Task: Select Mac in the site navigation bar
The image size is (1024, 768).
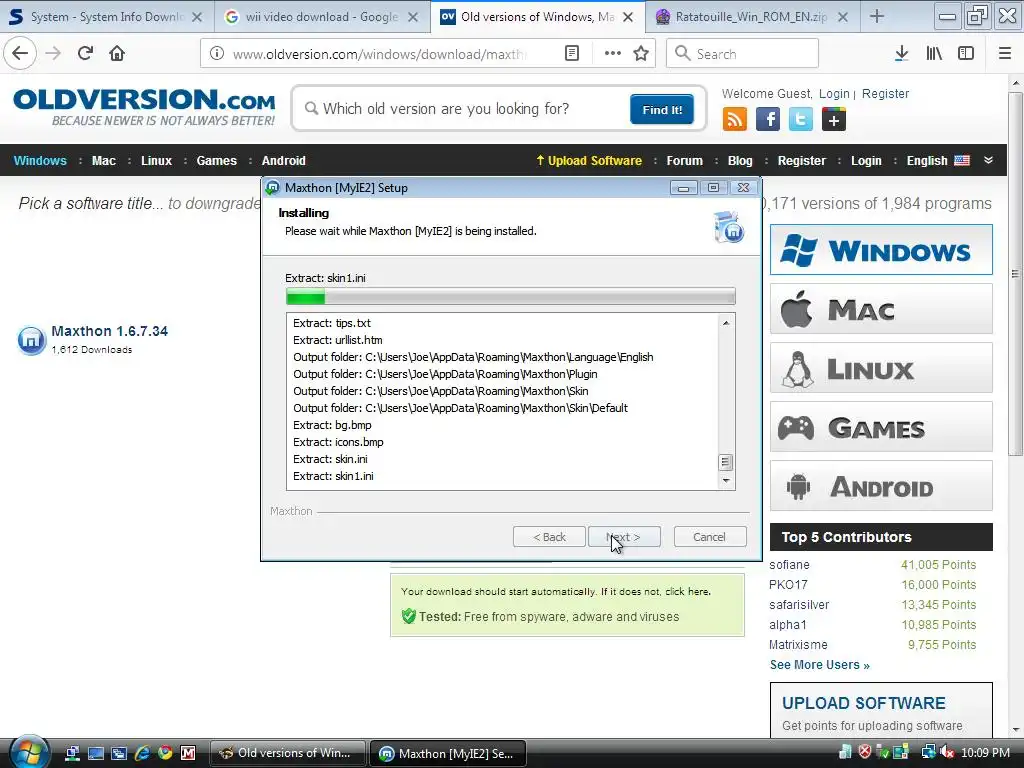Action: click(x=104, y=161)
